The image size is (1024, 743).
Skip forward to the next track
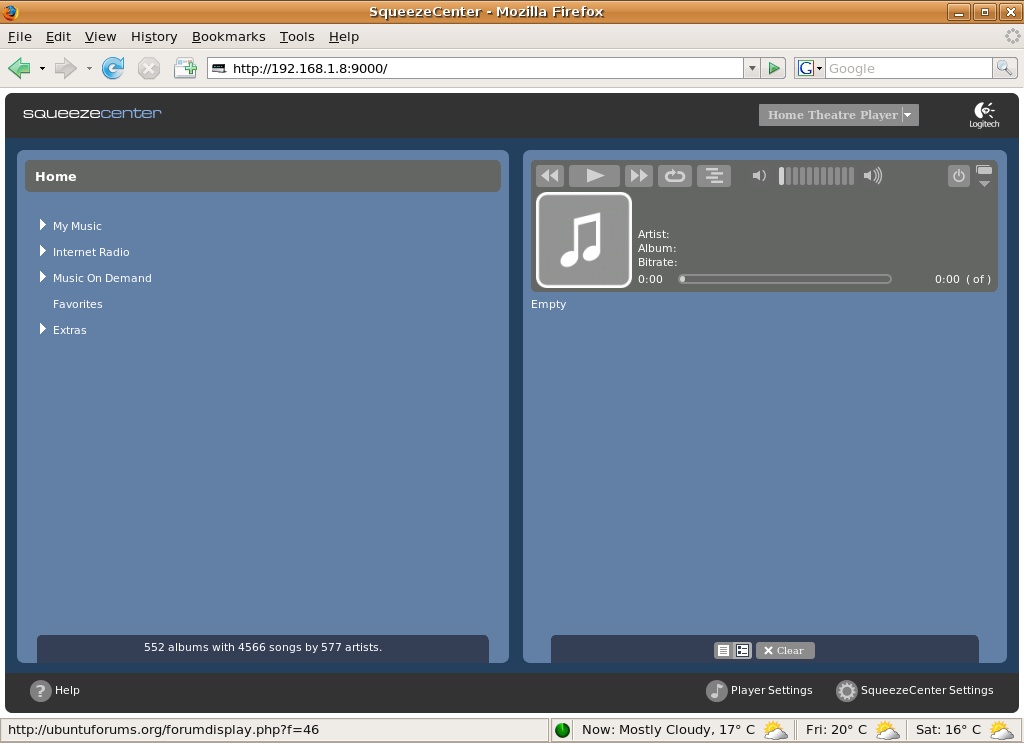pyautogui.click(x=638, y=176)
